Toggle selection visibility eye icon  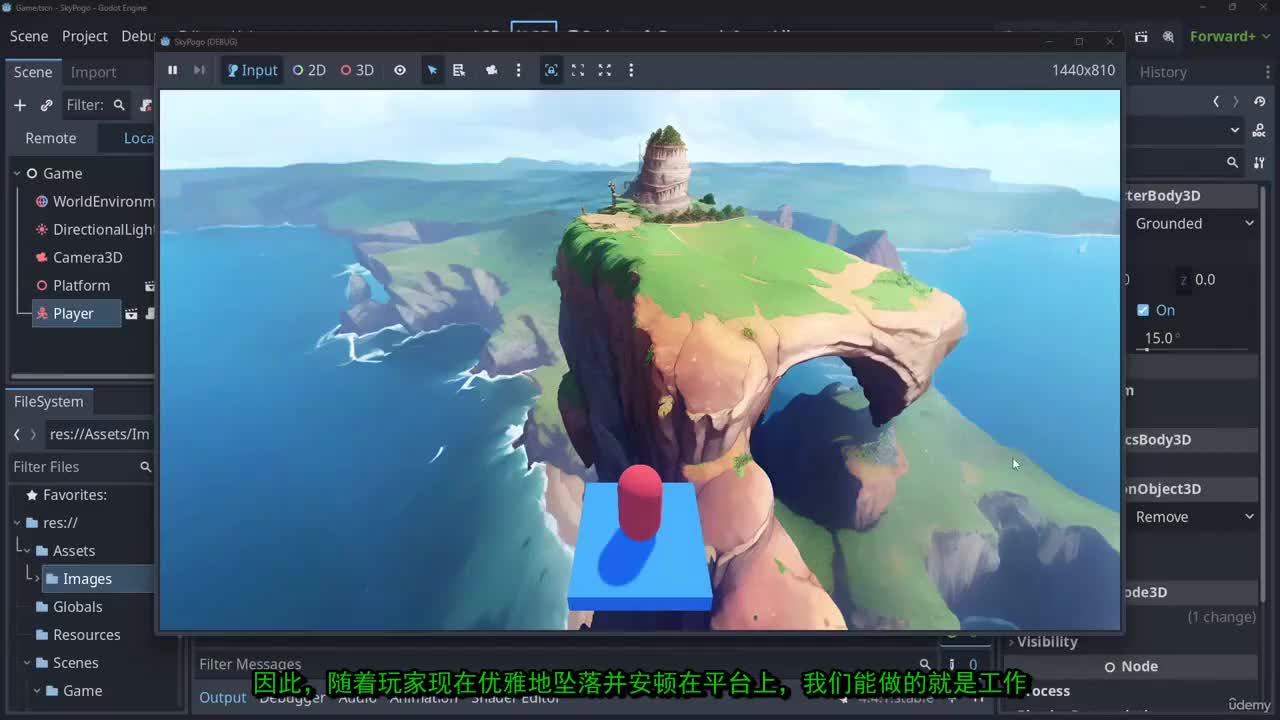coord(400,70)
